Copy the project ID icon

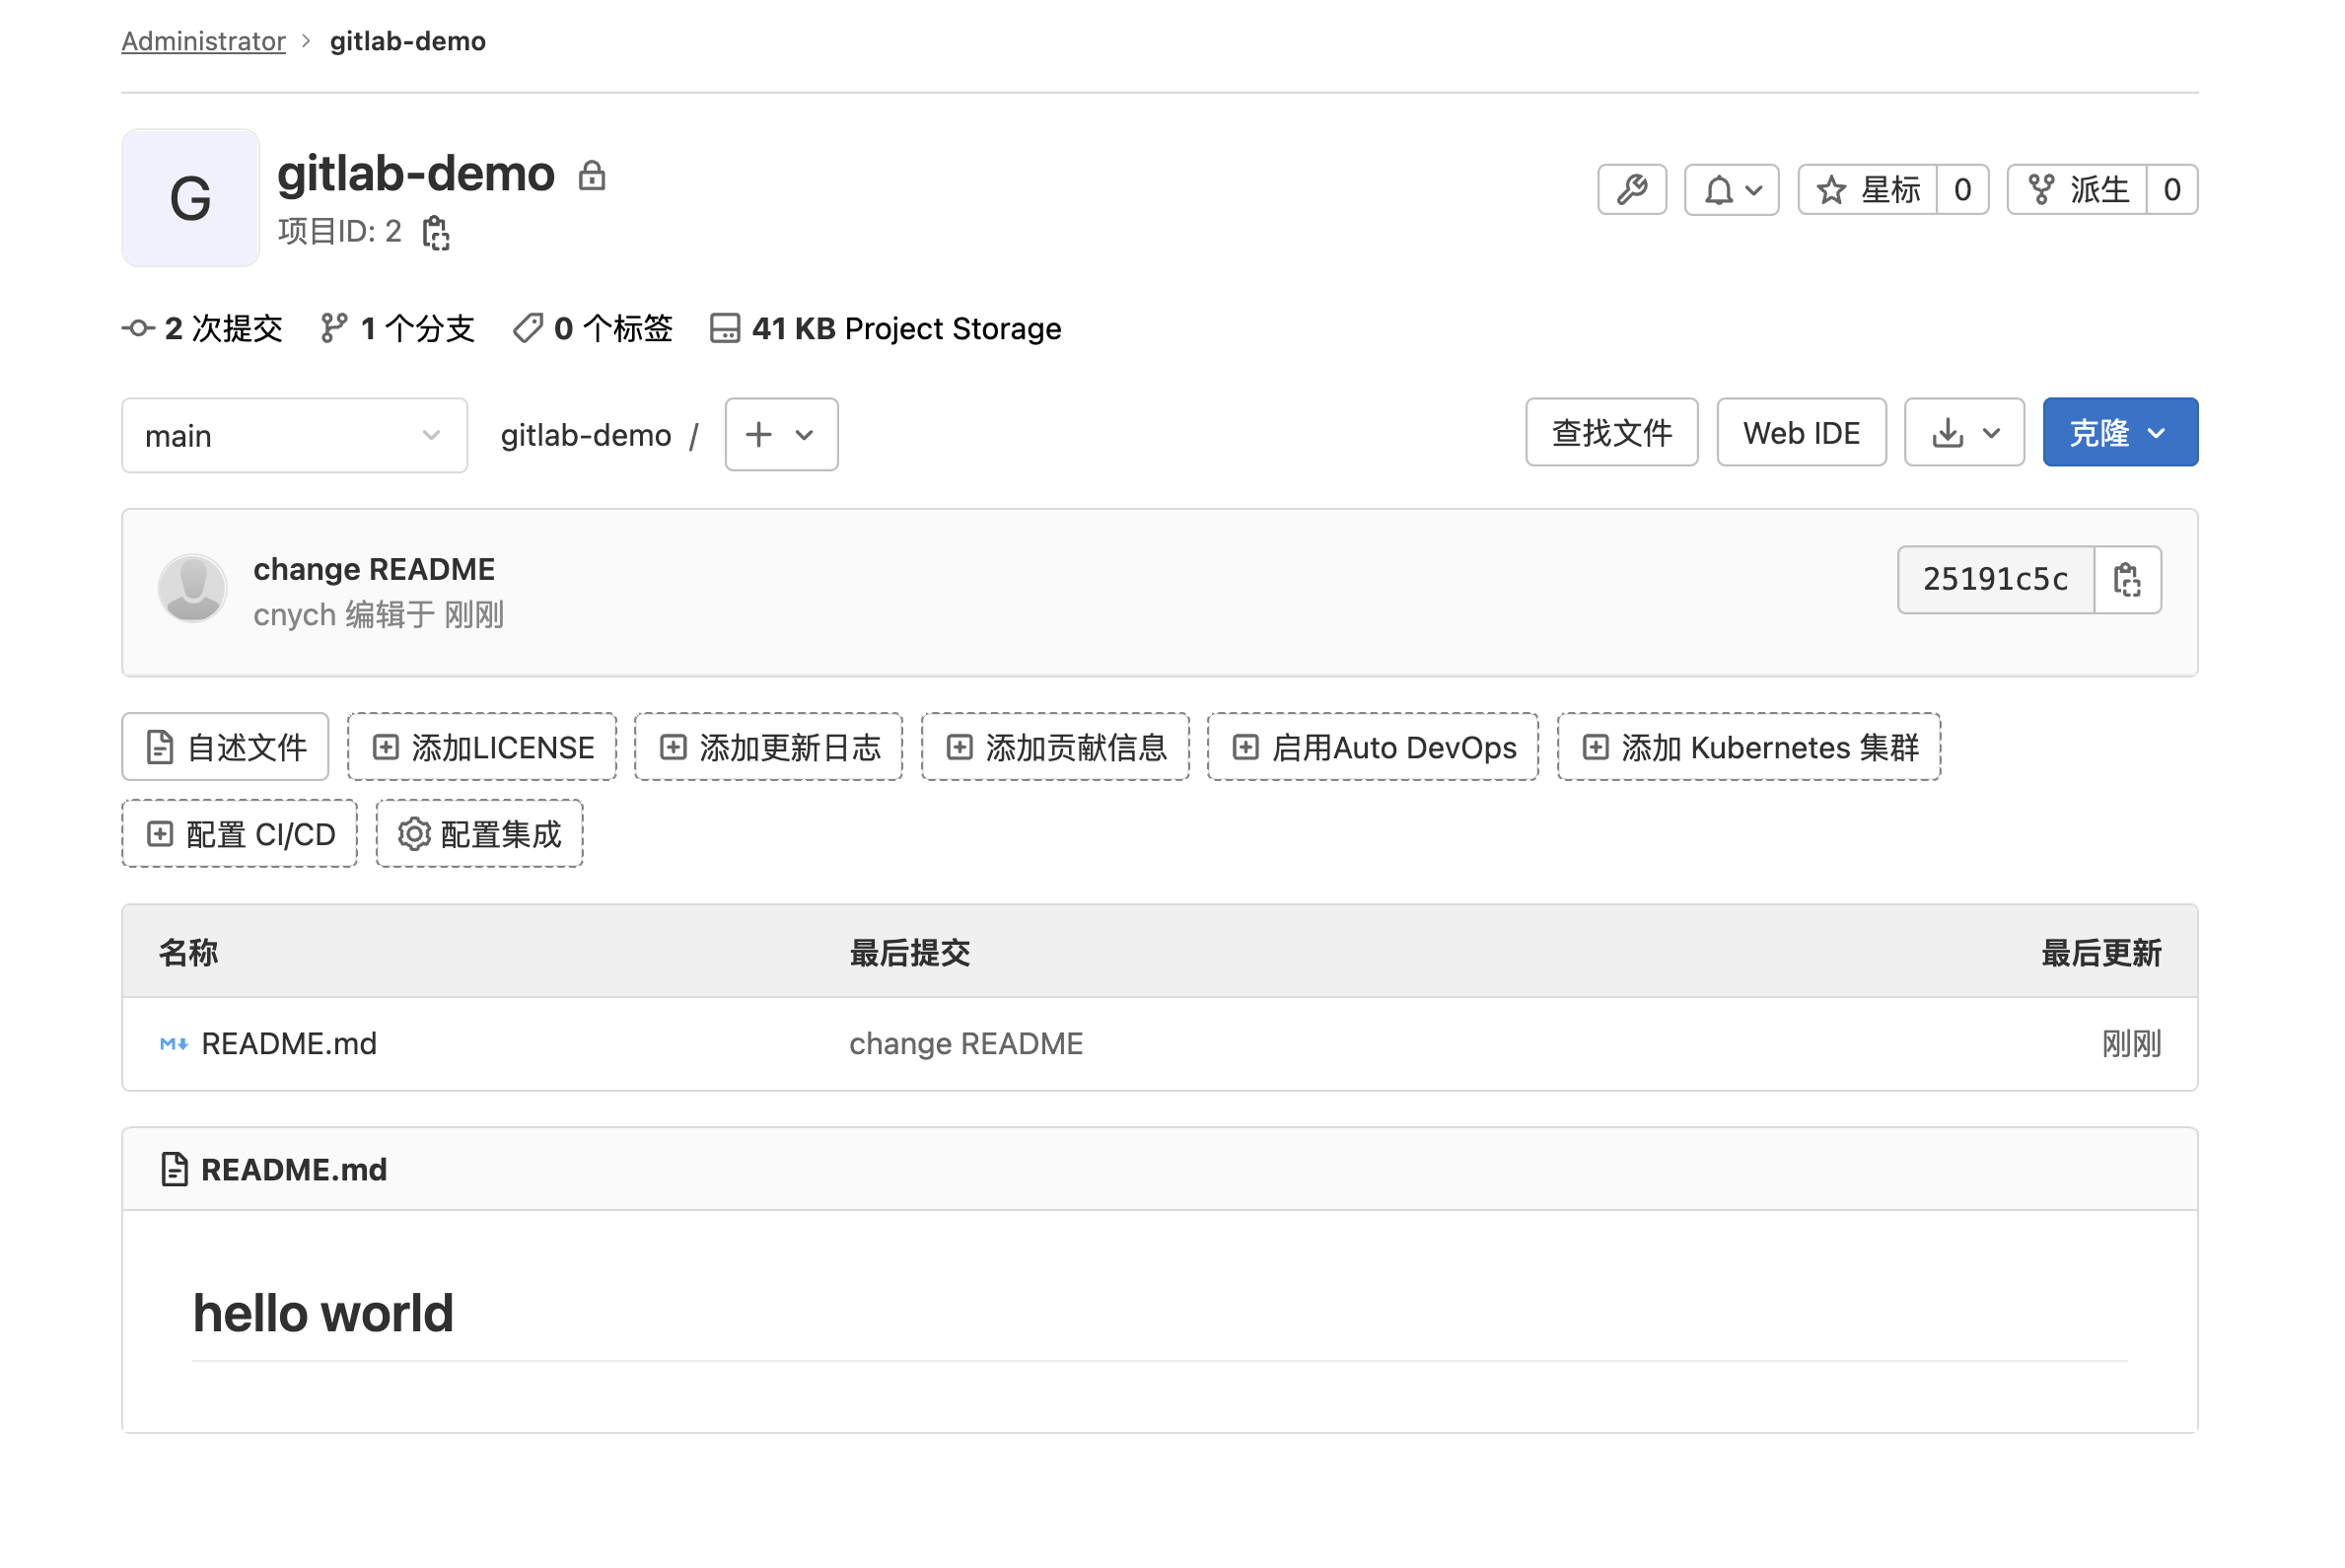coord(436,232)
